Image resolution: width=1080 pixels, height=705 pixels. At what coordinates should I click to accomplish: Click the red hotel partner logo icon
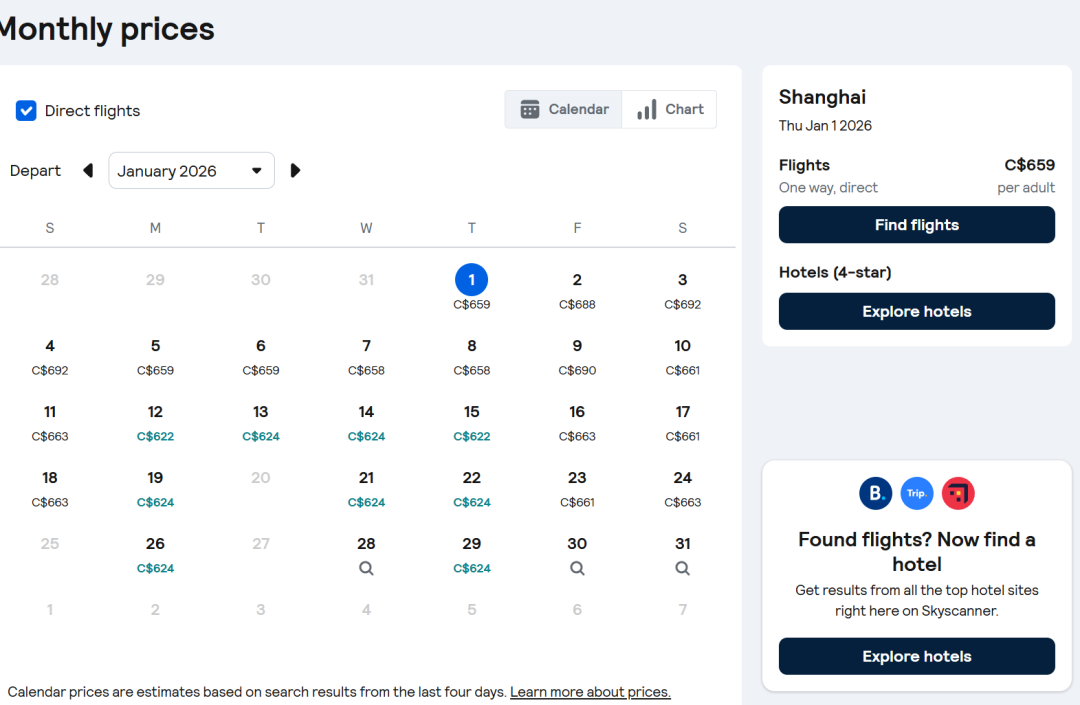[957, 493]
